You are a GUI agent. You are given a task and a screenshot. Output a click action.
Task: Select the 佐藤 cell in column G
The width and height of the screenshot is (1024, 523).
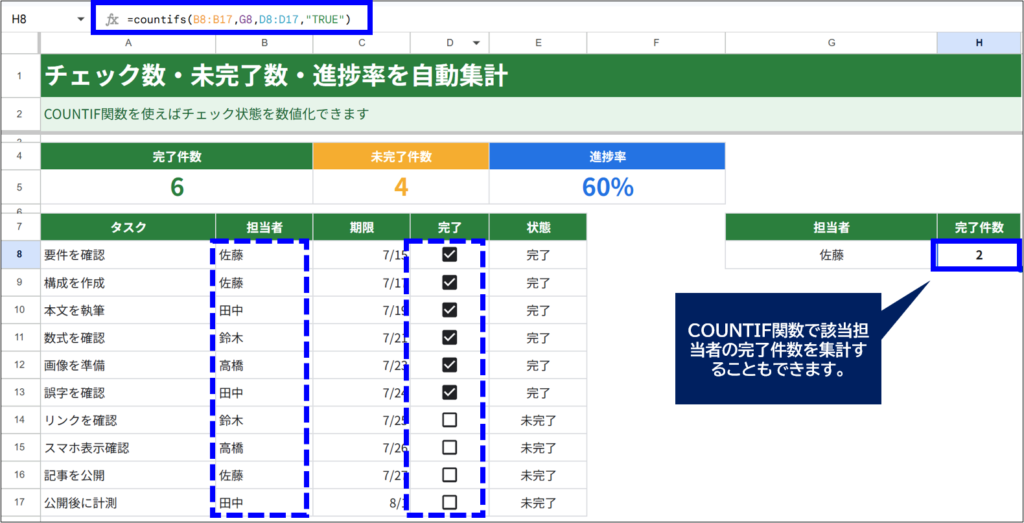[831, 255]
